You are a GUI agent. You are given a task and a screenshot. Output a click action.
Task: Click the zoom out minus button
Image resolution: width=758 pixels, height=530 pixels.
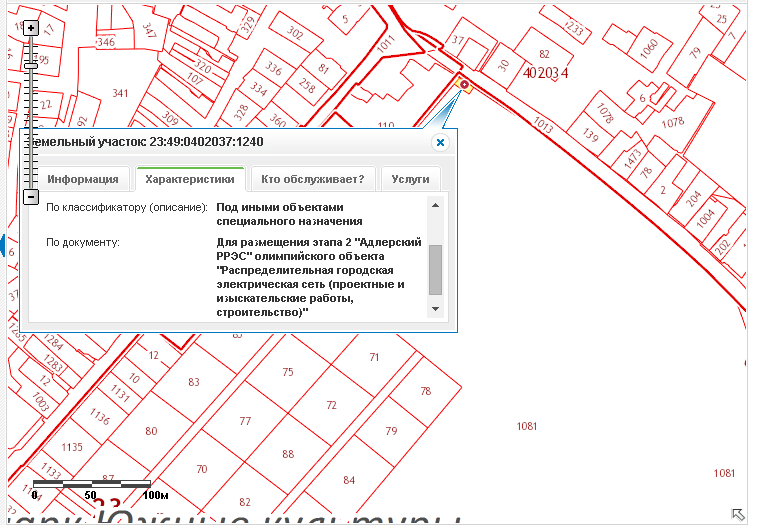click(x=31, y=197)
